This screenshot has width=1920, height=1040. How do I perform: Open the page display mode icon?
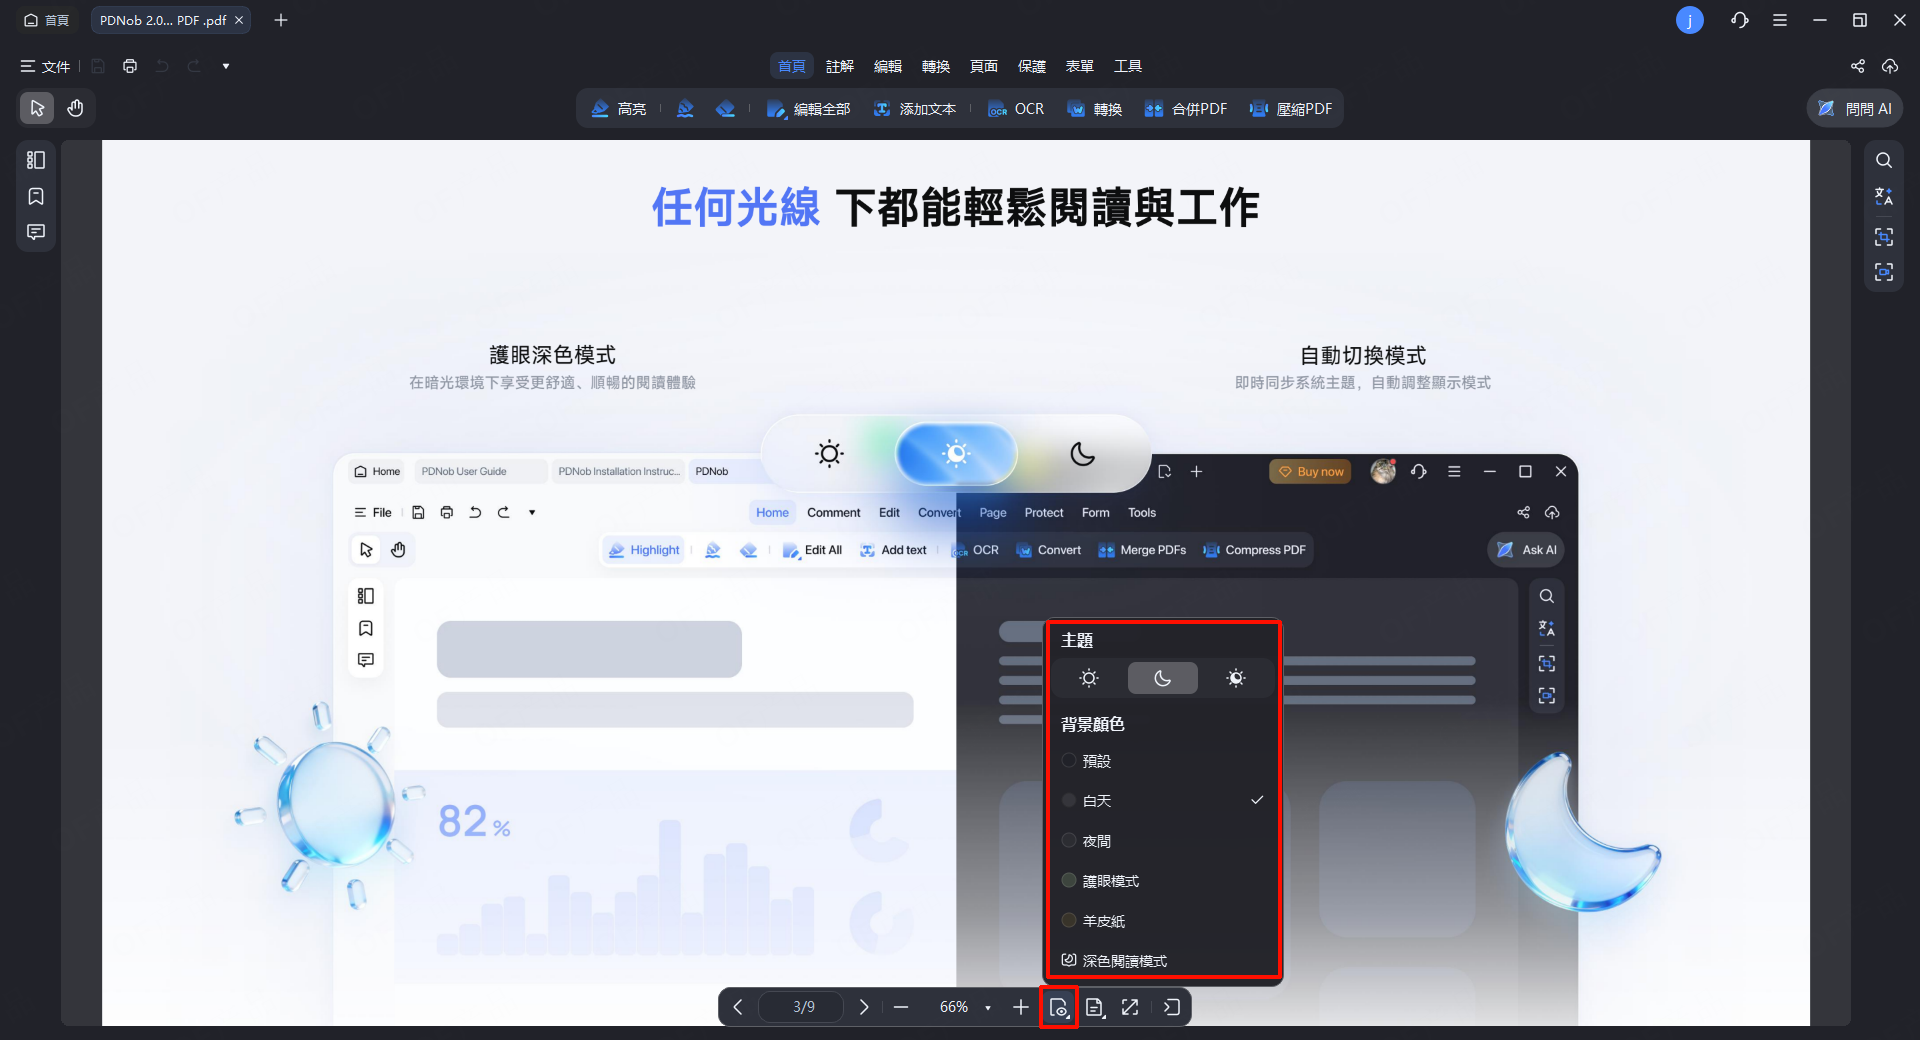1095,1007
